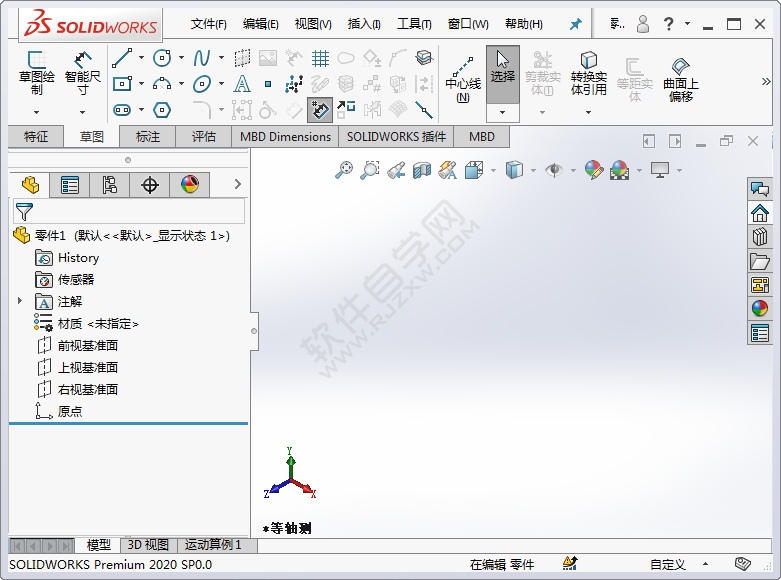Pin the menu bar
This screenshot has width=781, height=580.
point(575,23)
